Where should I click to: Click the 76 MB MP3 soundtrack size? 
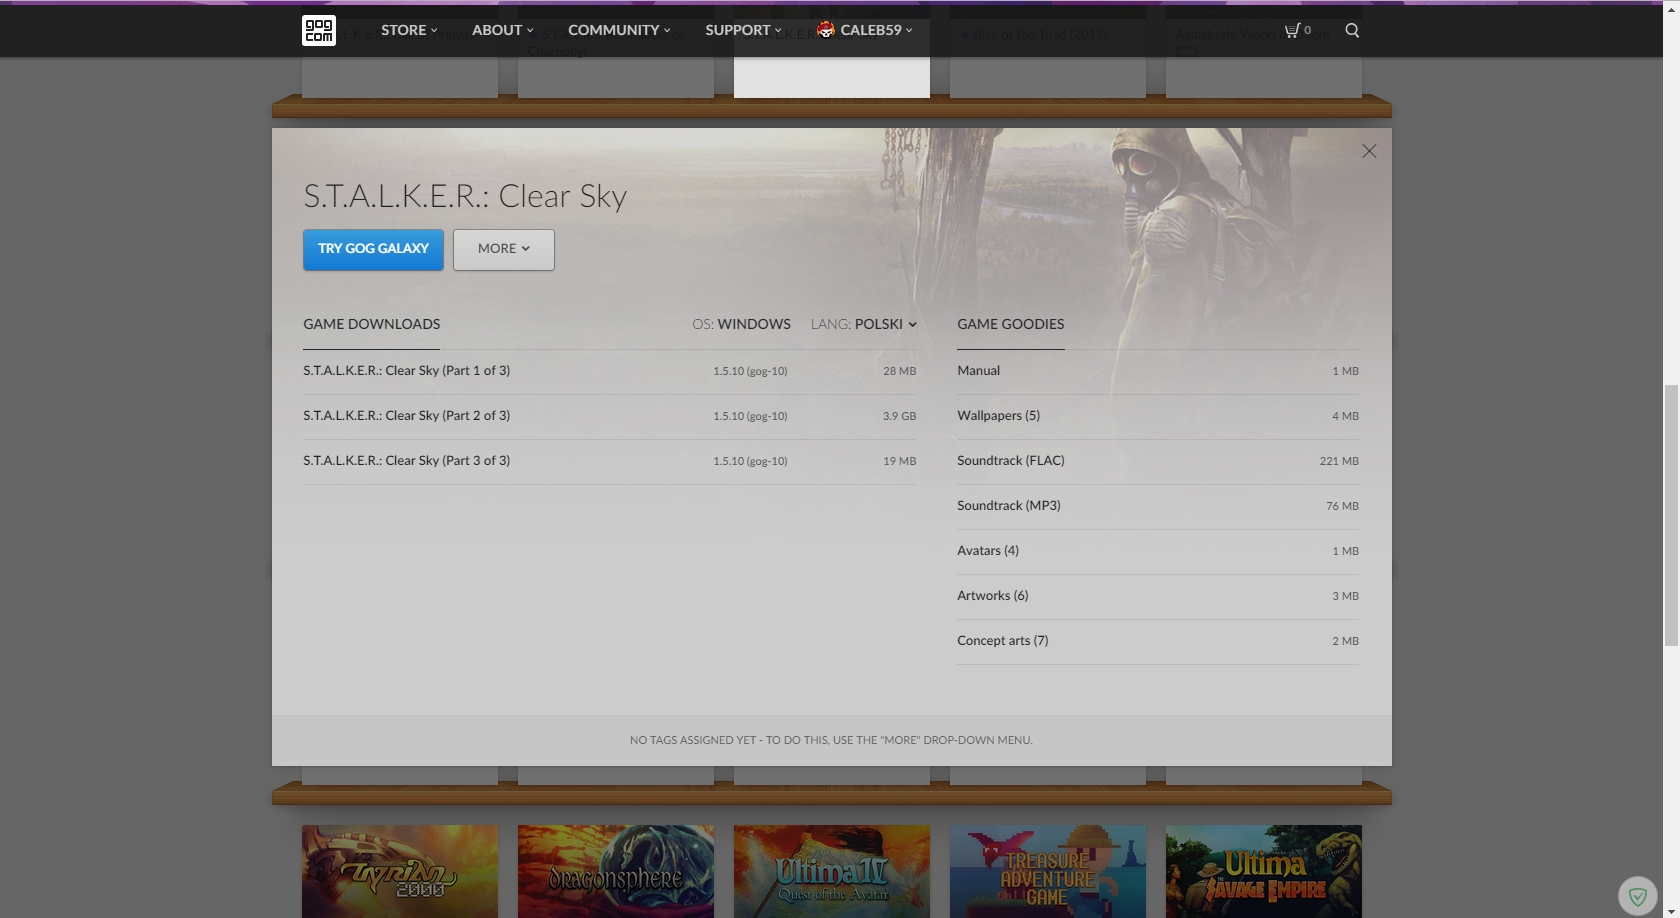1342,506
